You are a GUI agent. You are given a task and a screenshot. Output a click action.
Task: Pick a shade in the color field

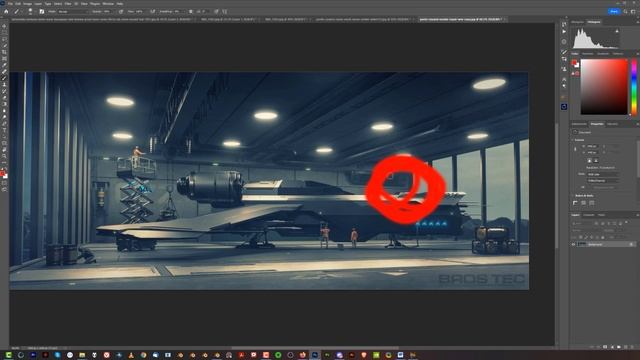click(604, 87)
